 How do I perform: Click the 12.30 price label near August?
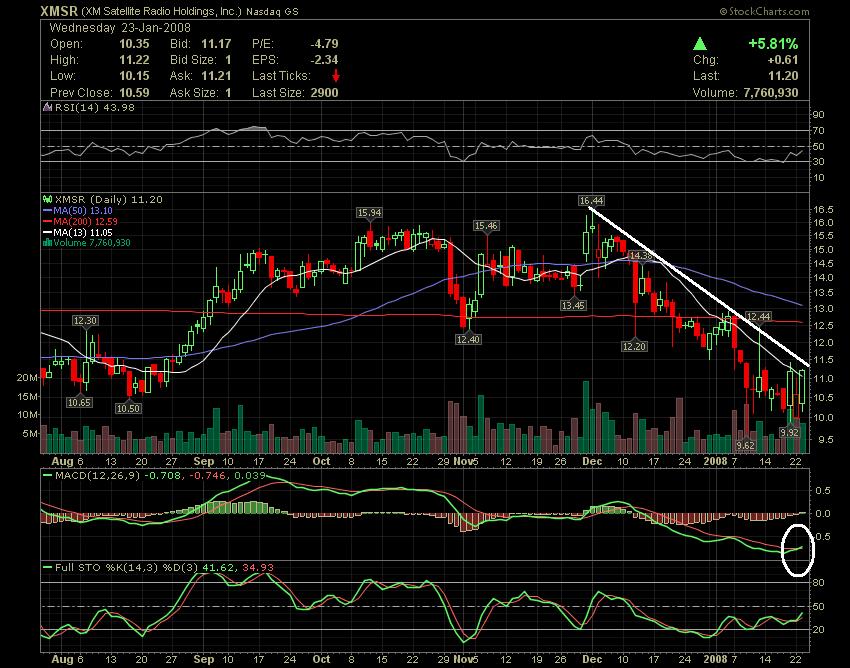(85, 321)
